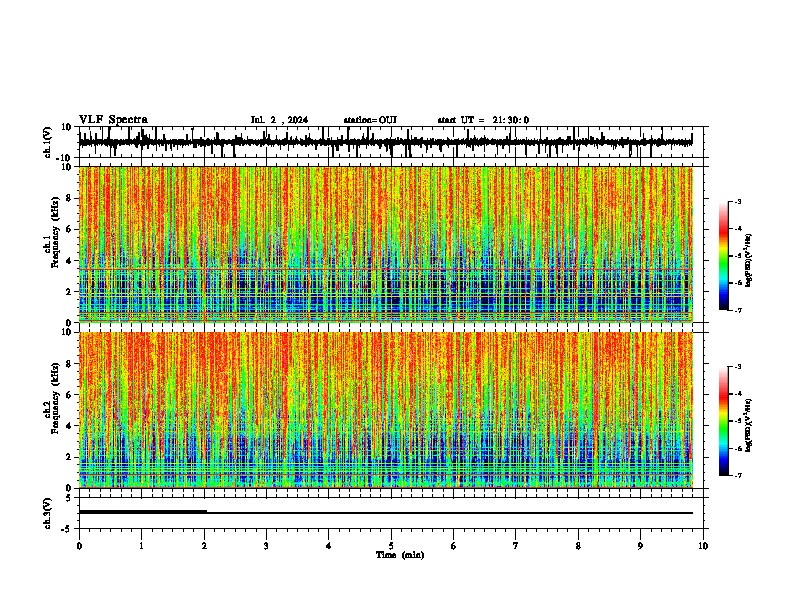Click the "Time (min)" axis label
792x612 pixels.
click(x=400, y=555)
